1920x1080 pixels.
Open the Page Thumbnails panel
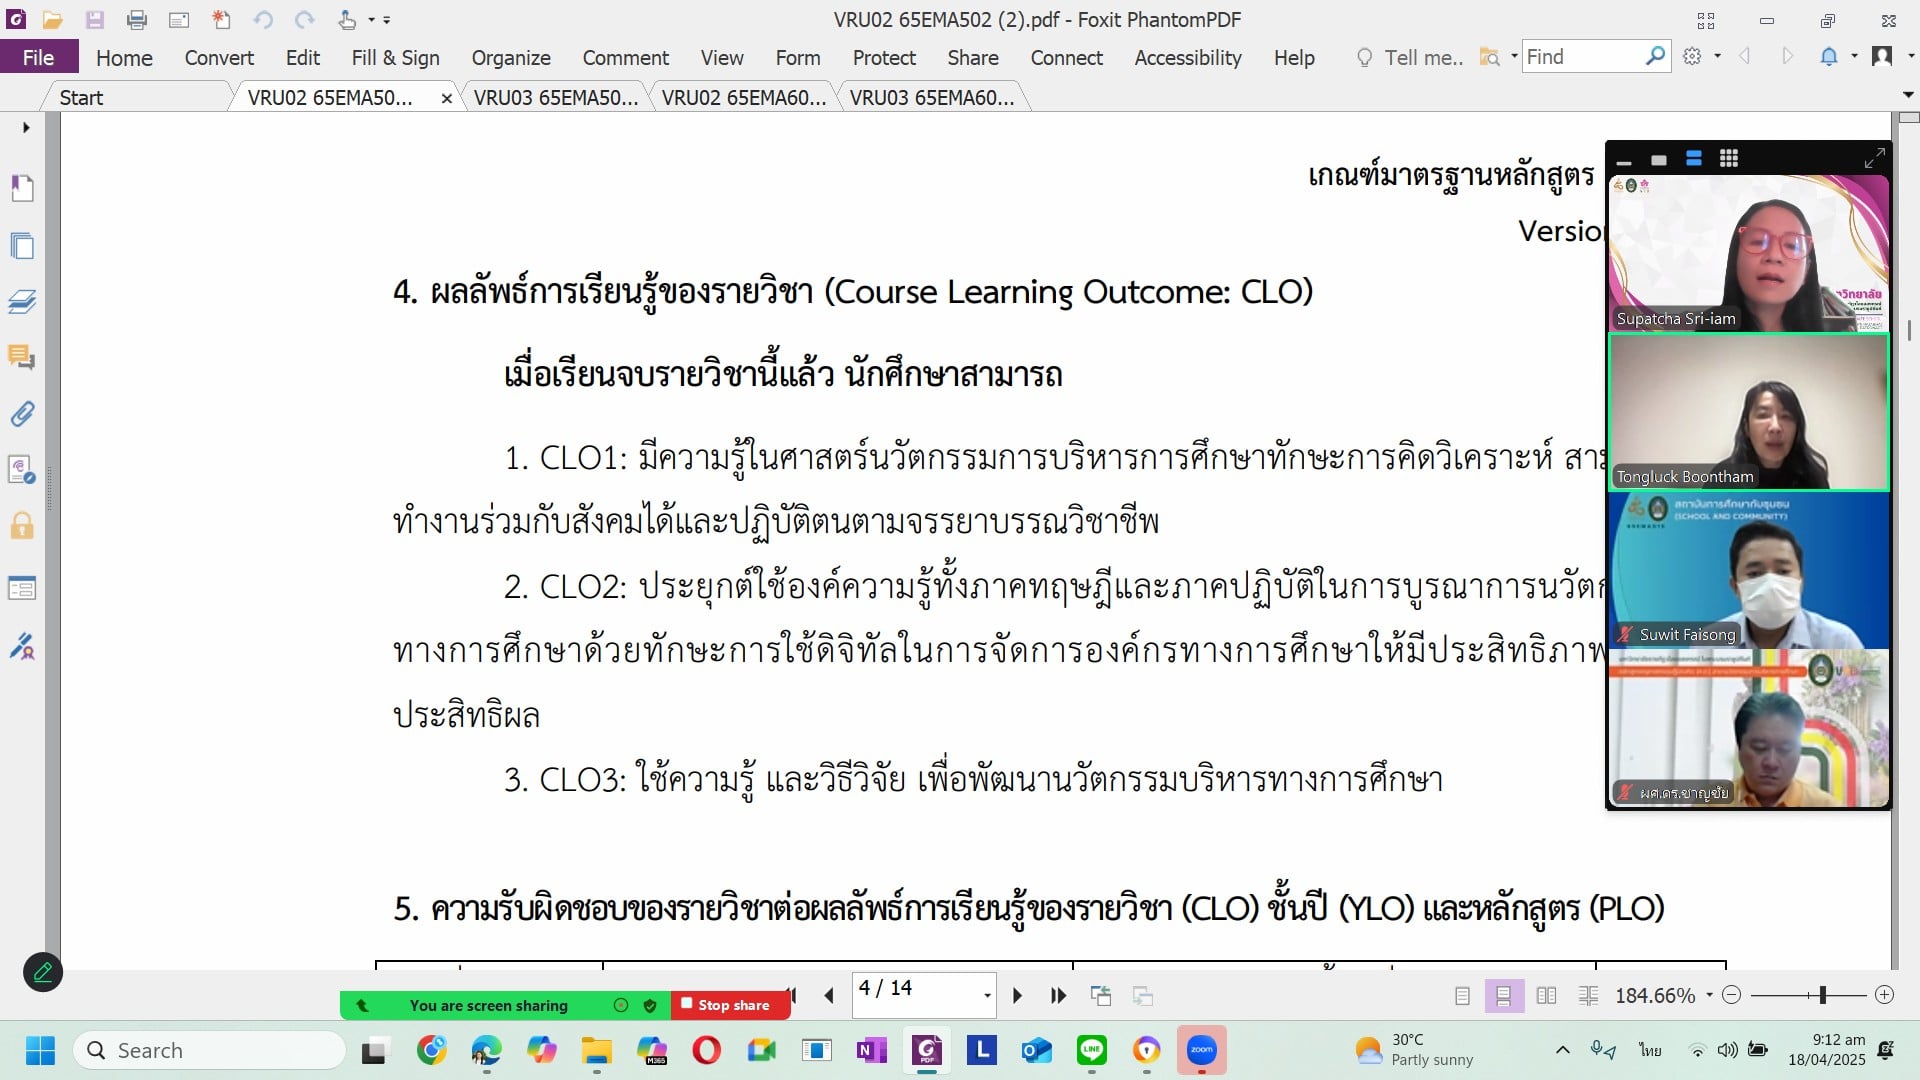pyautogui.click(x=23, y=246)
